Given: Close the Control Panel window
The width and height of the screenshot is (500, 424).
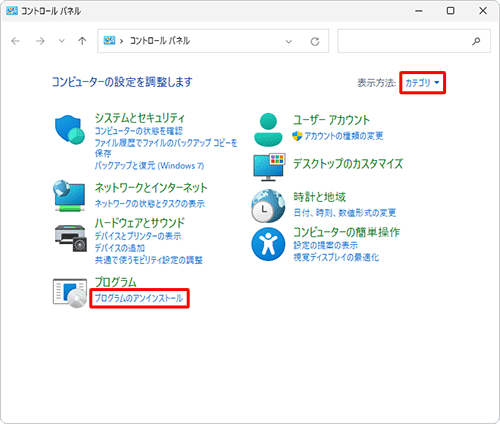Looking at the screenshot, I should (x=483, y=11).
